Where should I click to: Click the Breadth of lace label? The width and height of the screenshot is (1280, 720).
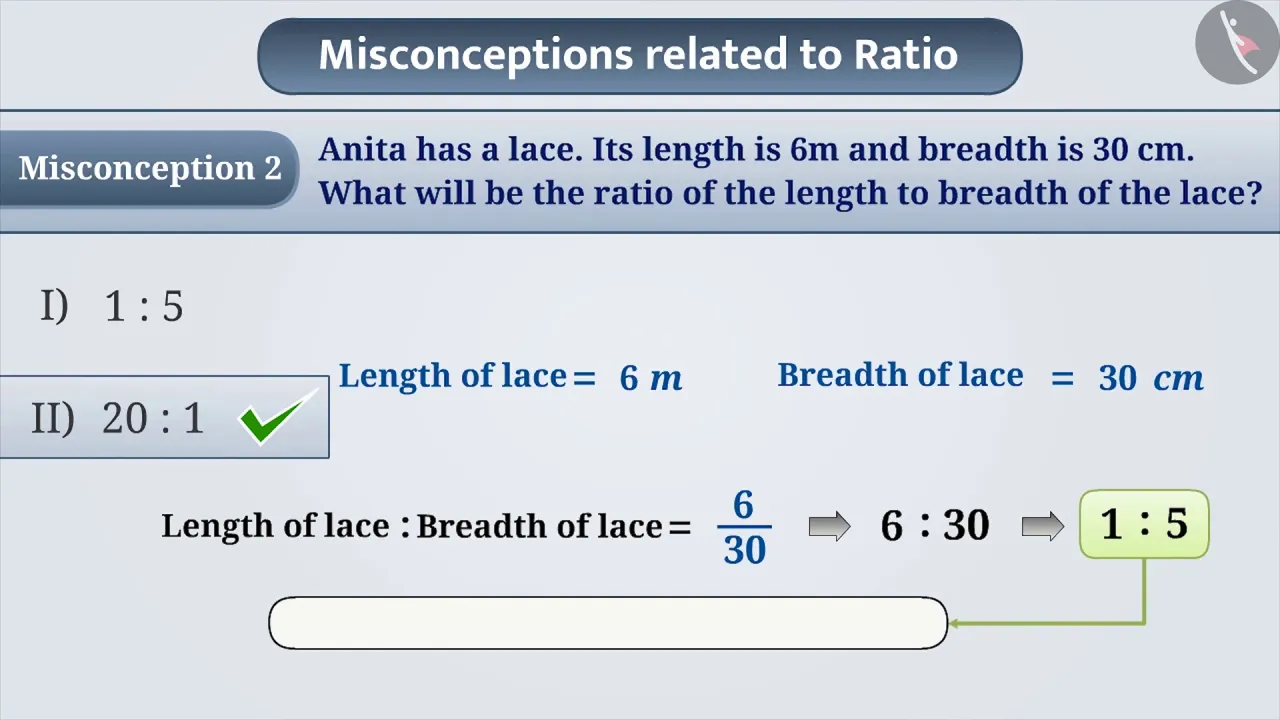click(900, 375)
